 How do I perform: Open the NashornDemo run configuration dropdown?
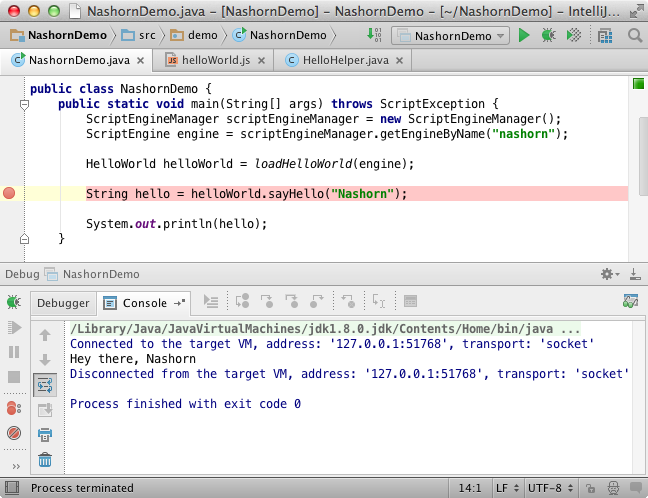[x=450, y=36]
